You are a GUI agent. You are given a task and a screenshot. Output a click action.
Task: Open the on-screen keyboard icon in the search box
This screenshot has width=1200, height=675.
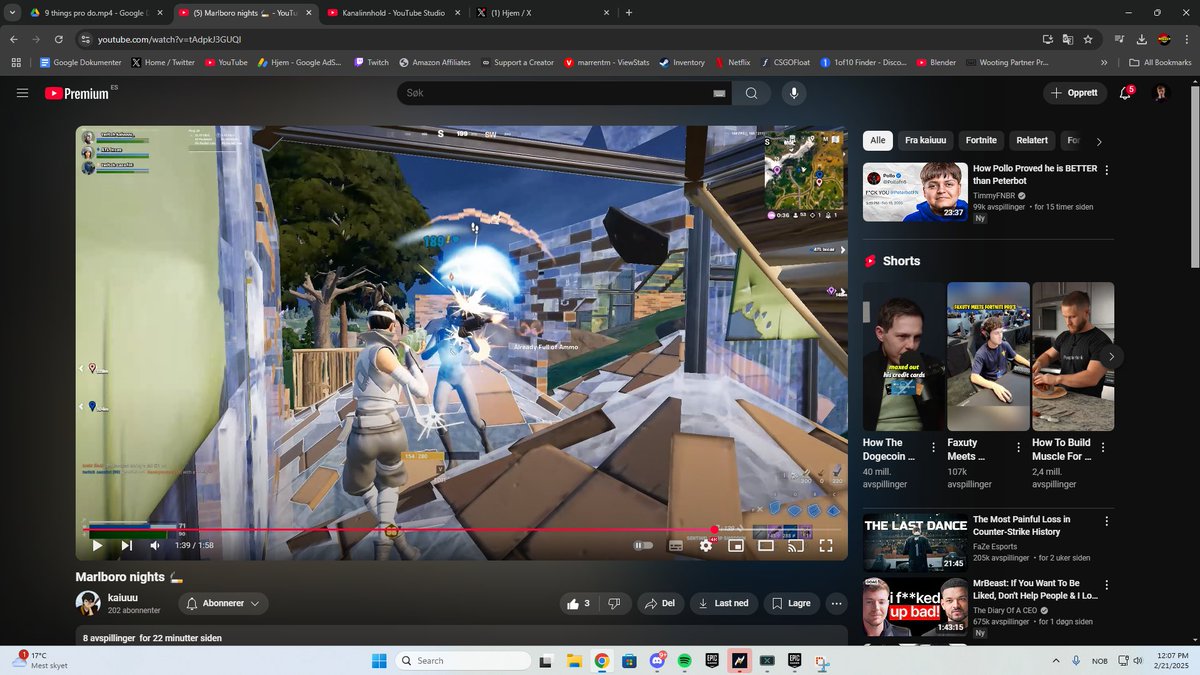click(718, 93)
